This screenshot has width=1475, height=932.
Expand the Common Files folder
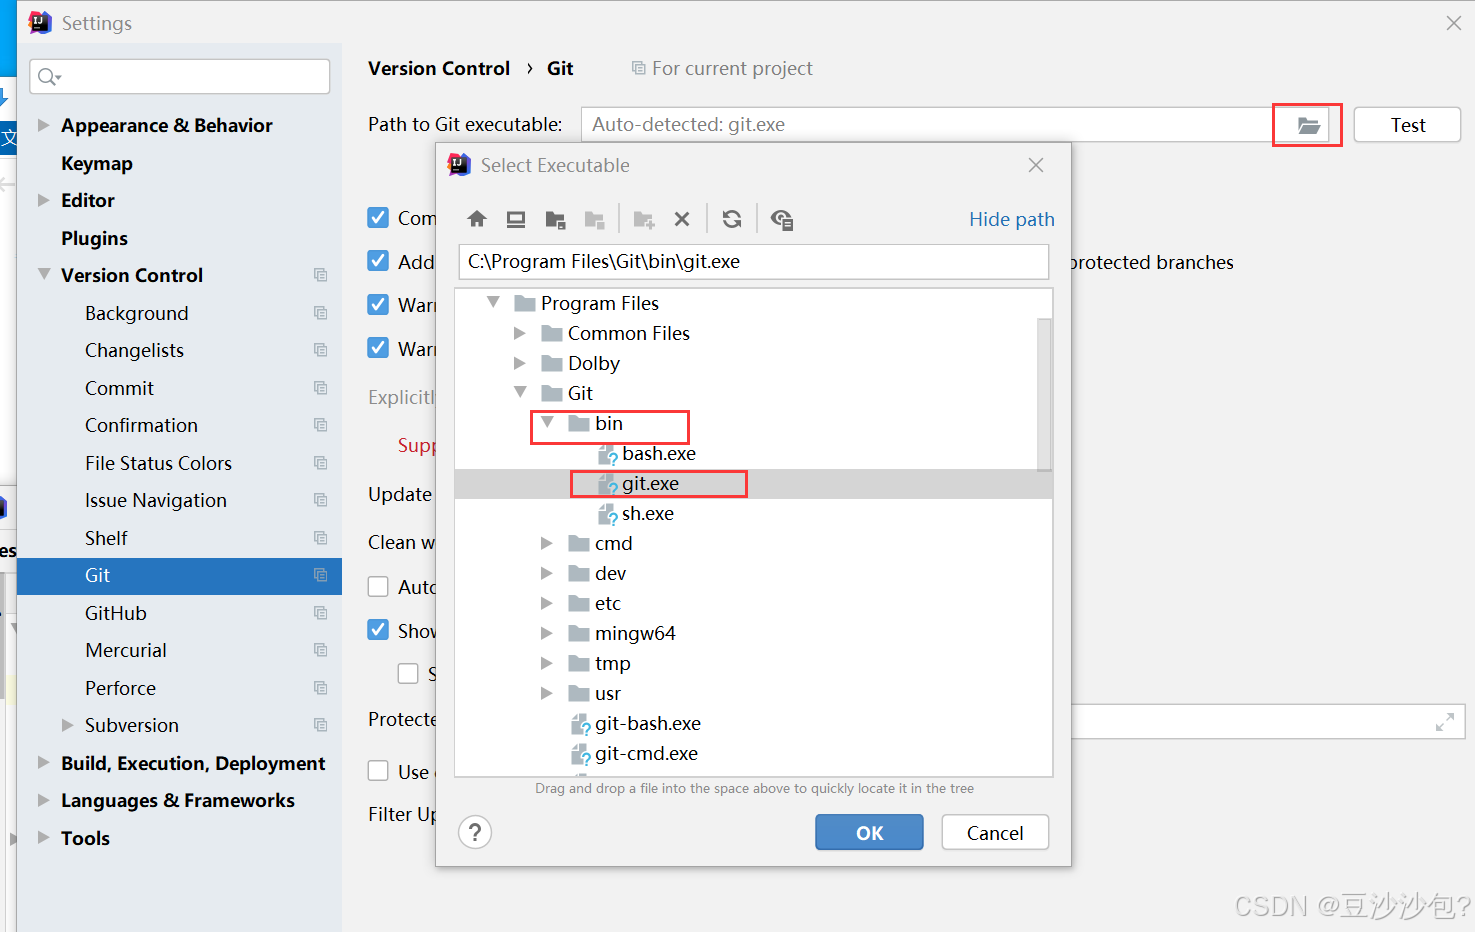(520, 333)
